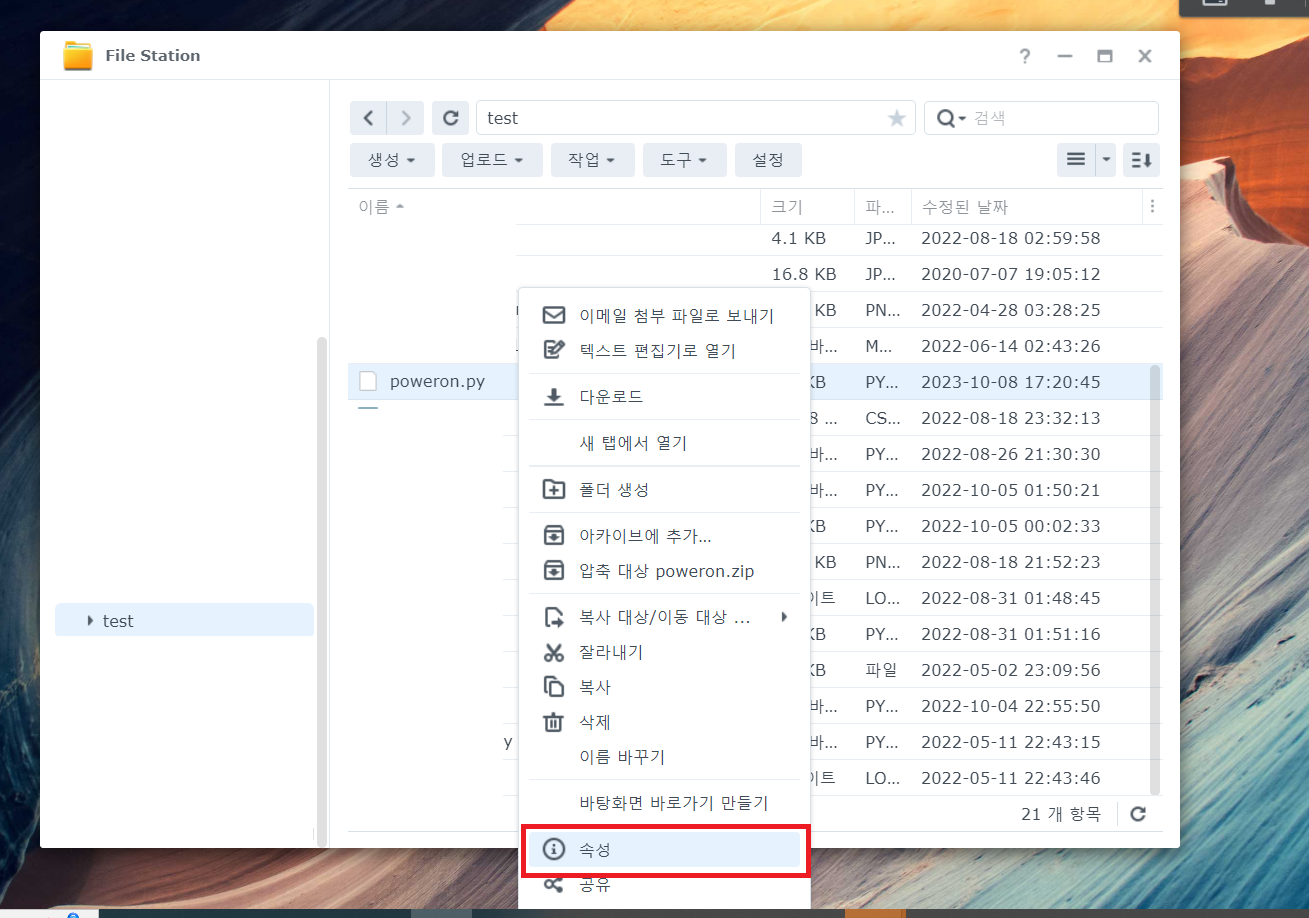Choose 텍스트 편집기로 열기 menu item
The width and height of the screenshot is (1309, 918).
[x=664, y=351]
